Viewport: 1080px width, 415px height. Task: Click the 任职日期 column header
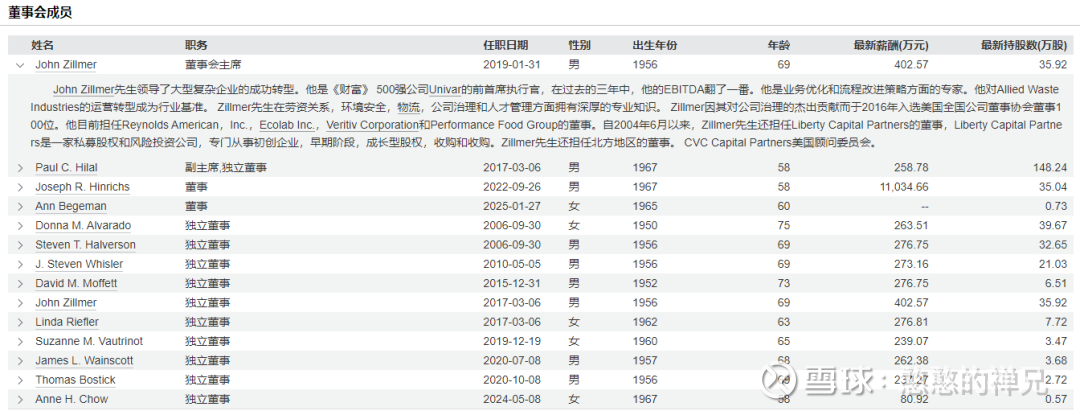(506, 45)
